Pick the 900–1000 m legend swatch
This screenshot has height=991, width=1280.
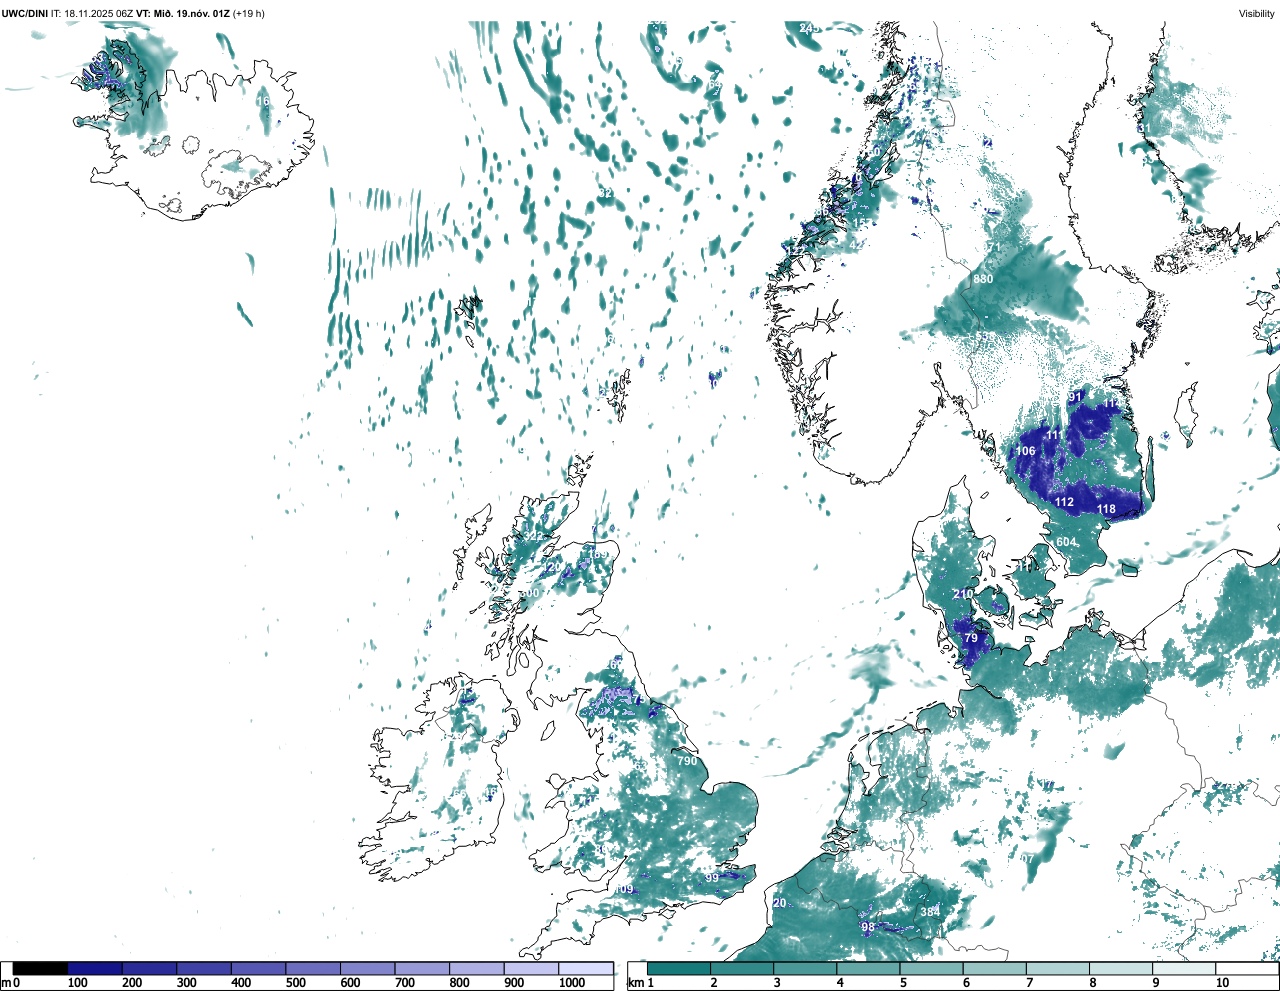531,969
